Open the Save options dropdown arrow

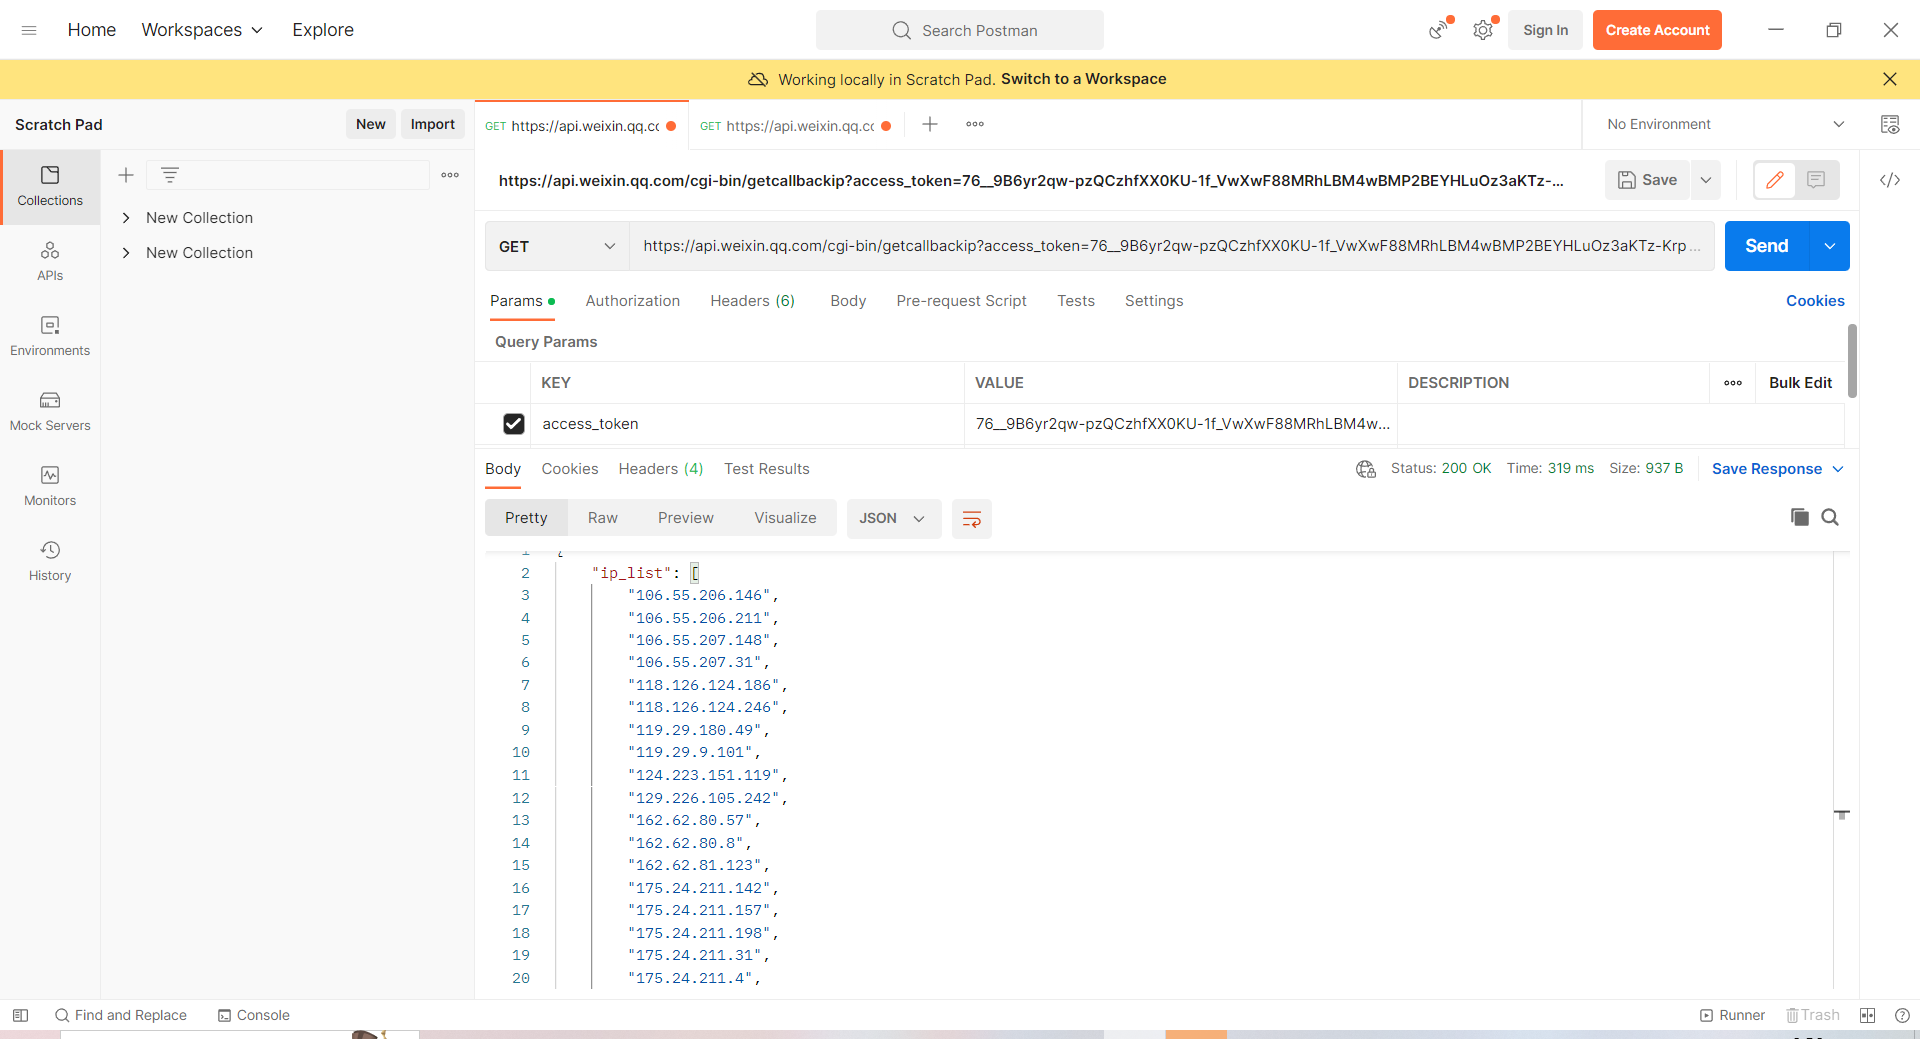(1706, 180)
